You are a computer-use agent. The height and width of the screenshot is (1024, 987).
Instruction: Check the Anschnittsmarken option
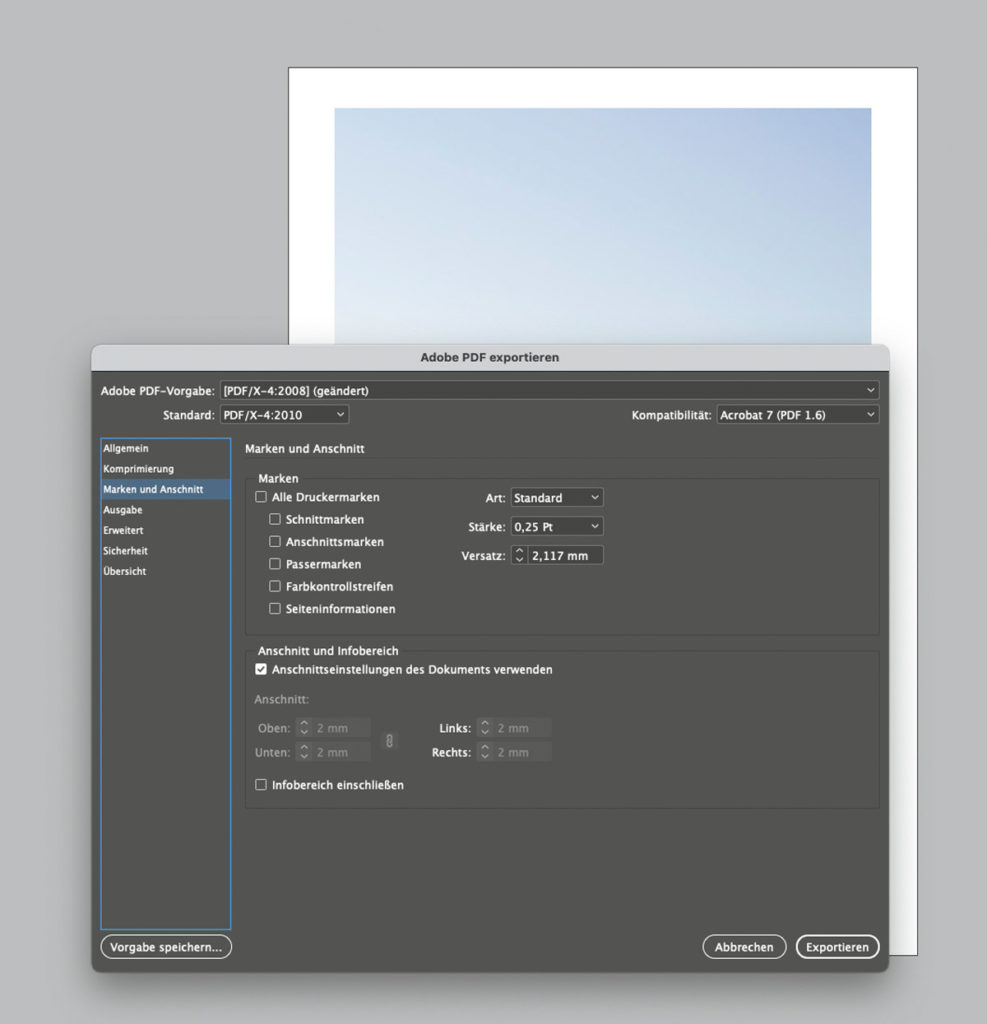click(x=275, y=541)
